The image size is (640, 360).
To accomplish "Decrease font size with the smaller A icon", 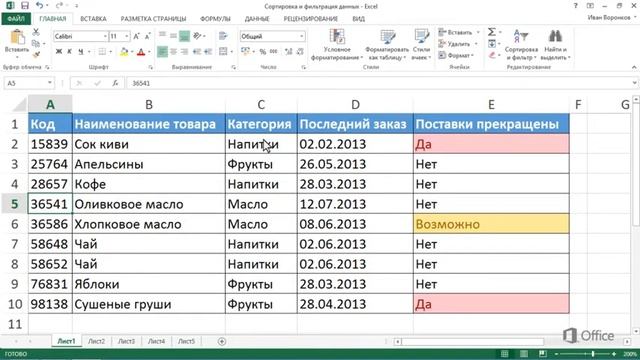I will pyautogui.click(x=147, y=36).
